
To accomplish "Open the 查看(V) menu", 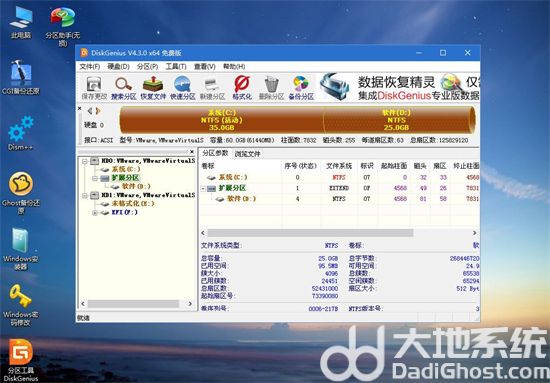I will (205, 66).
